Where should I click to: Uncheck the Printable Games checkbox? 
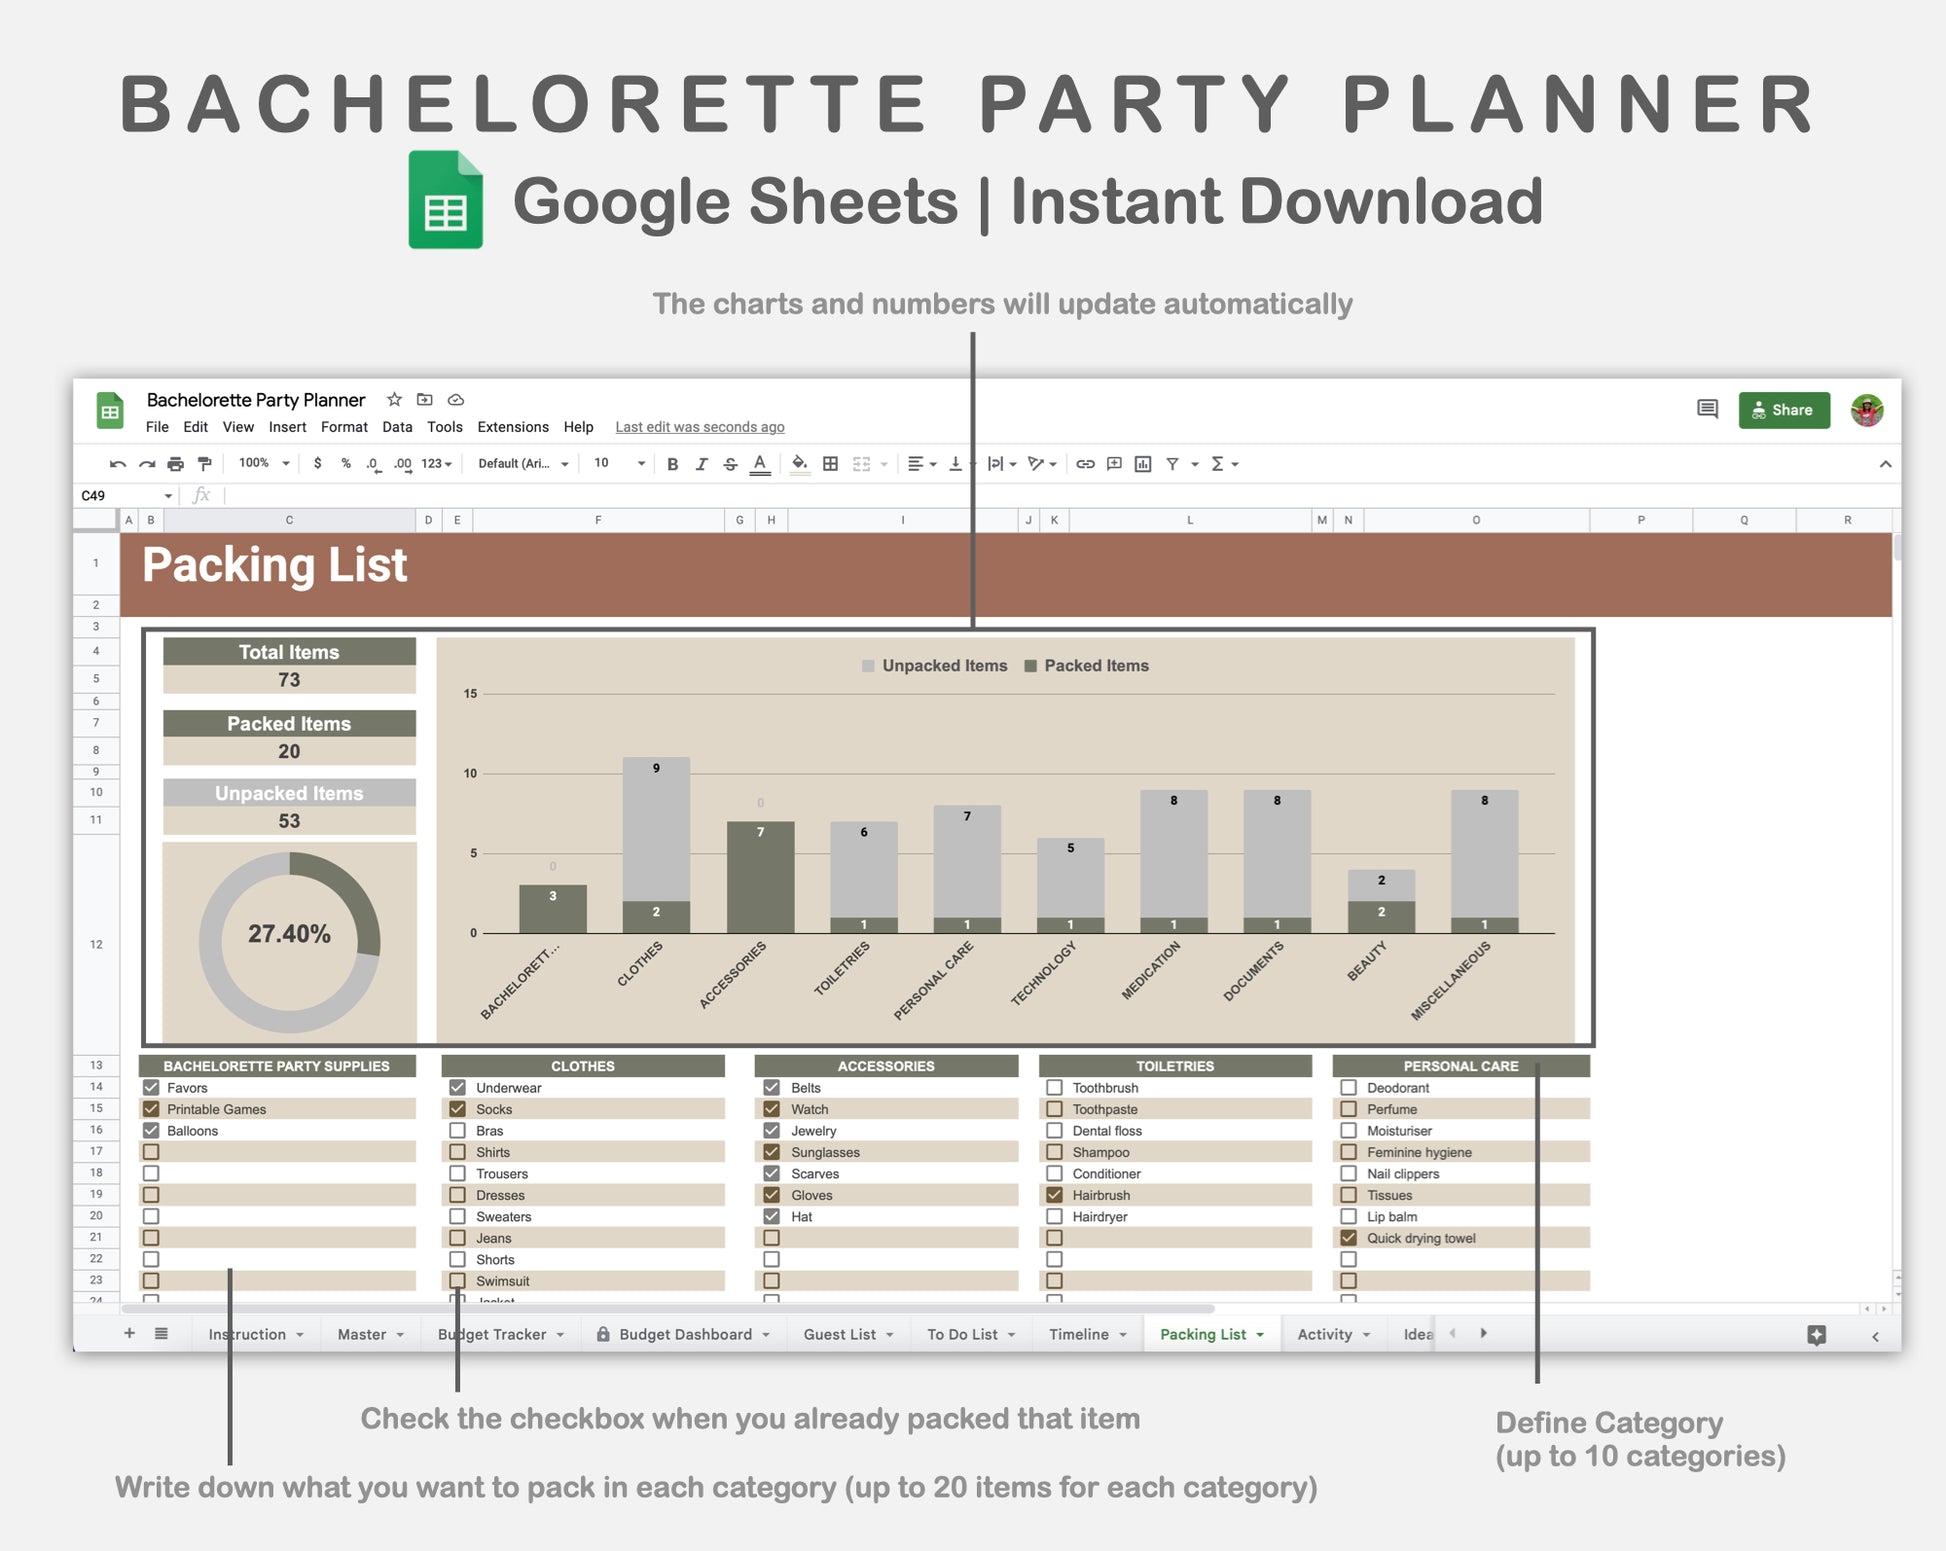pyautogui.click(x=151, y=1109)
